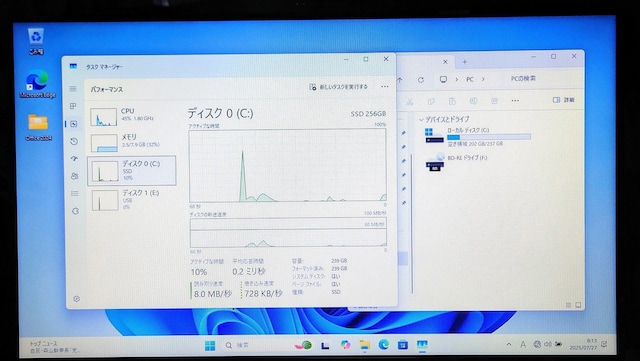Select the CPU performance graph entry
640x361 pixels.
131,116
